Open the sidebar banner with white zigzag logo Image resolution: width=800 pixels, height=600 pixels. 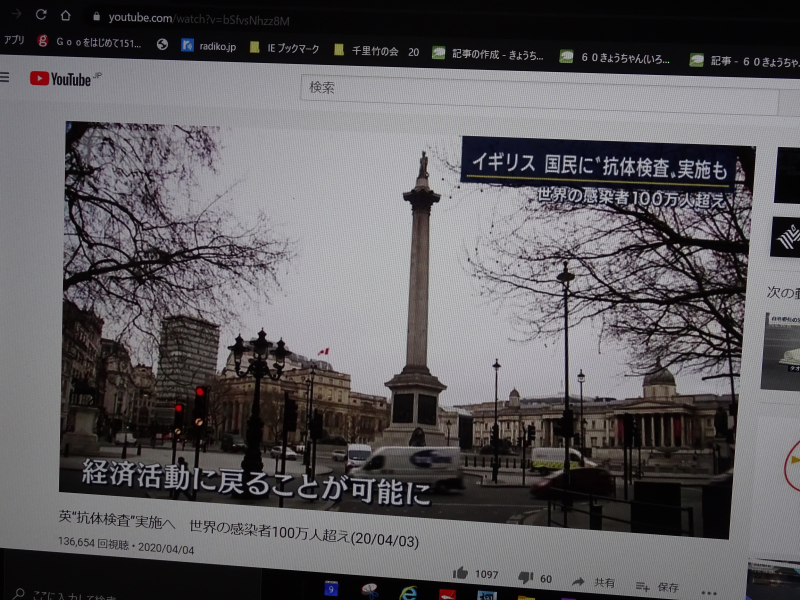(x=786, y=237)
